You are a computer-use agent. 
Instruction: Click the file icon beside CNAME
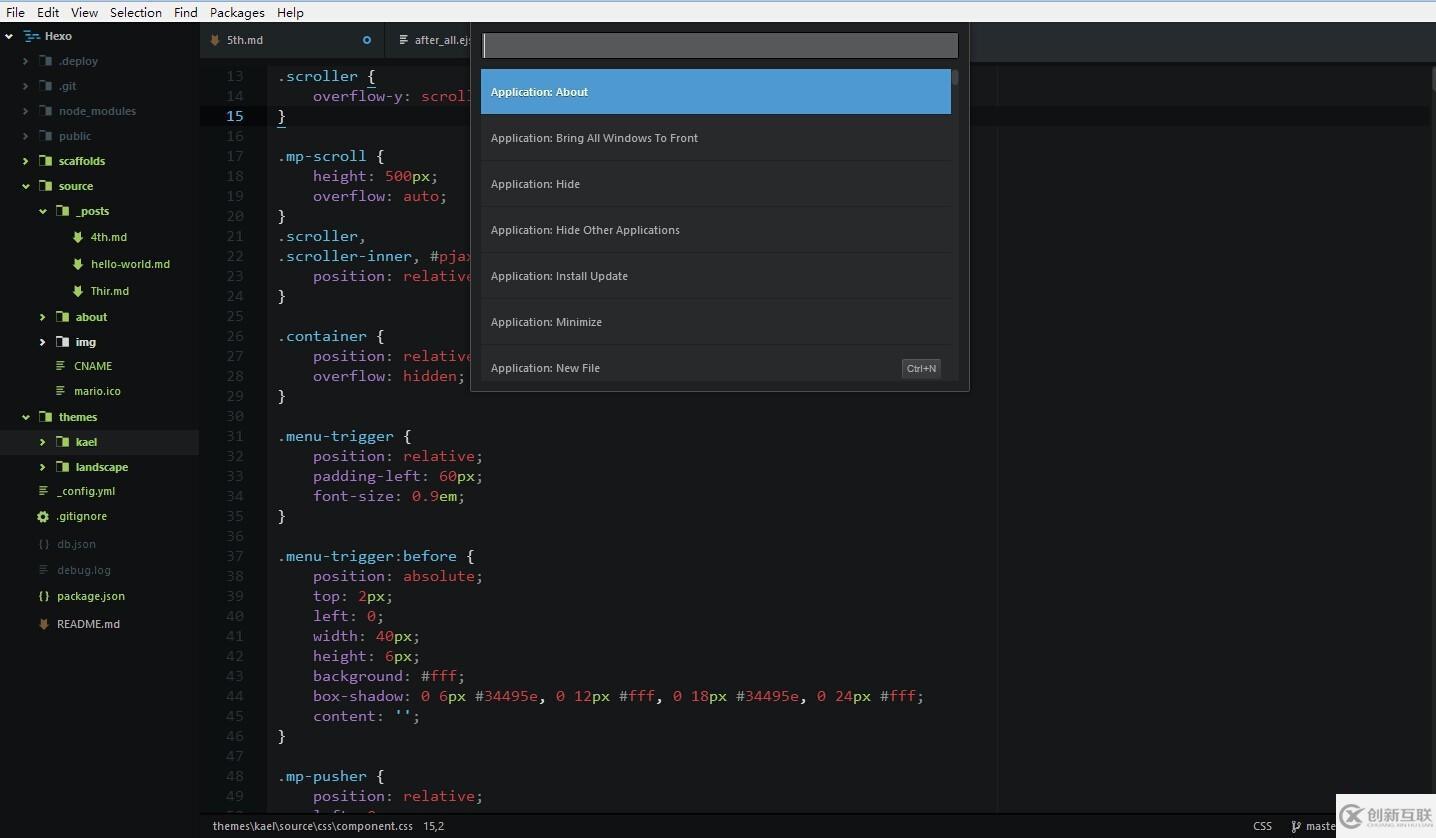click(x=61, y=366)
